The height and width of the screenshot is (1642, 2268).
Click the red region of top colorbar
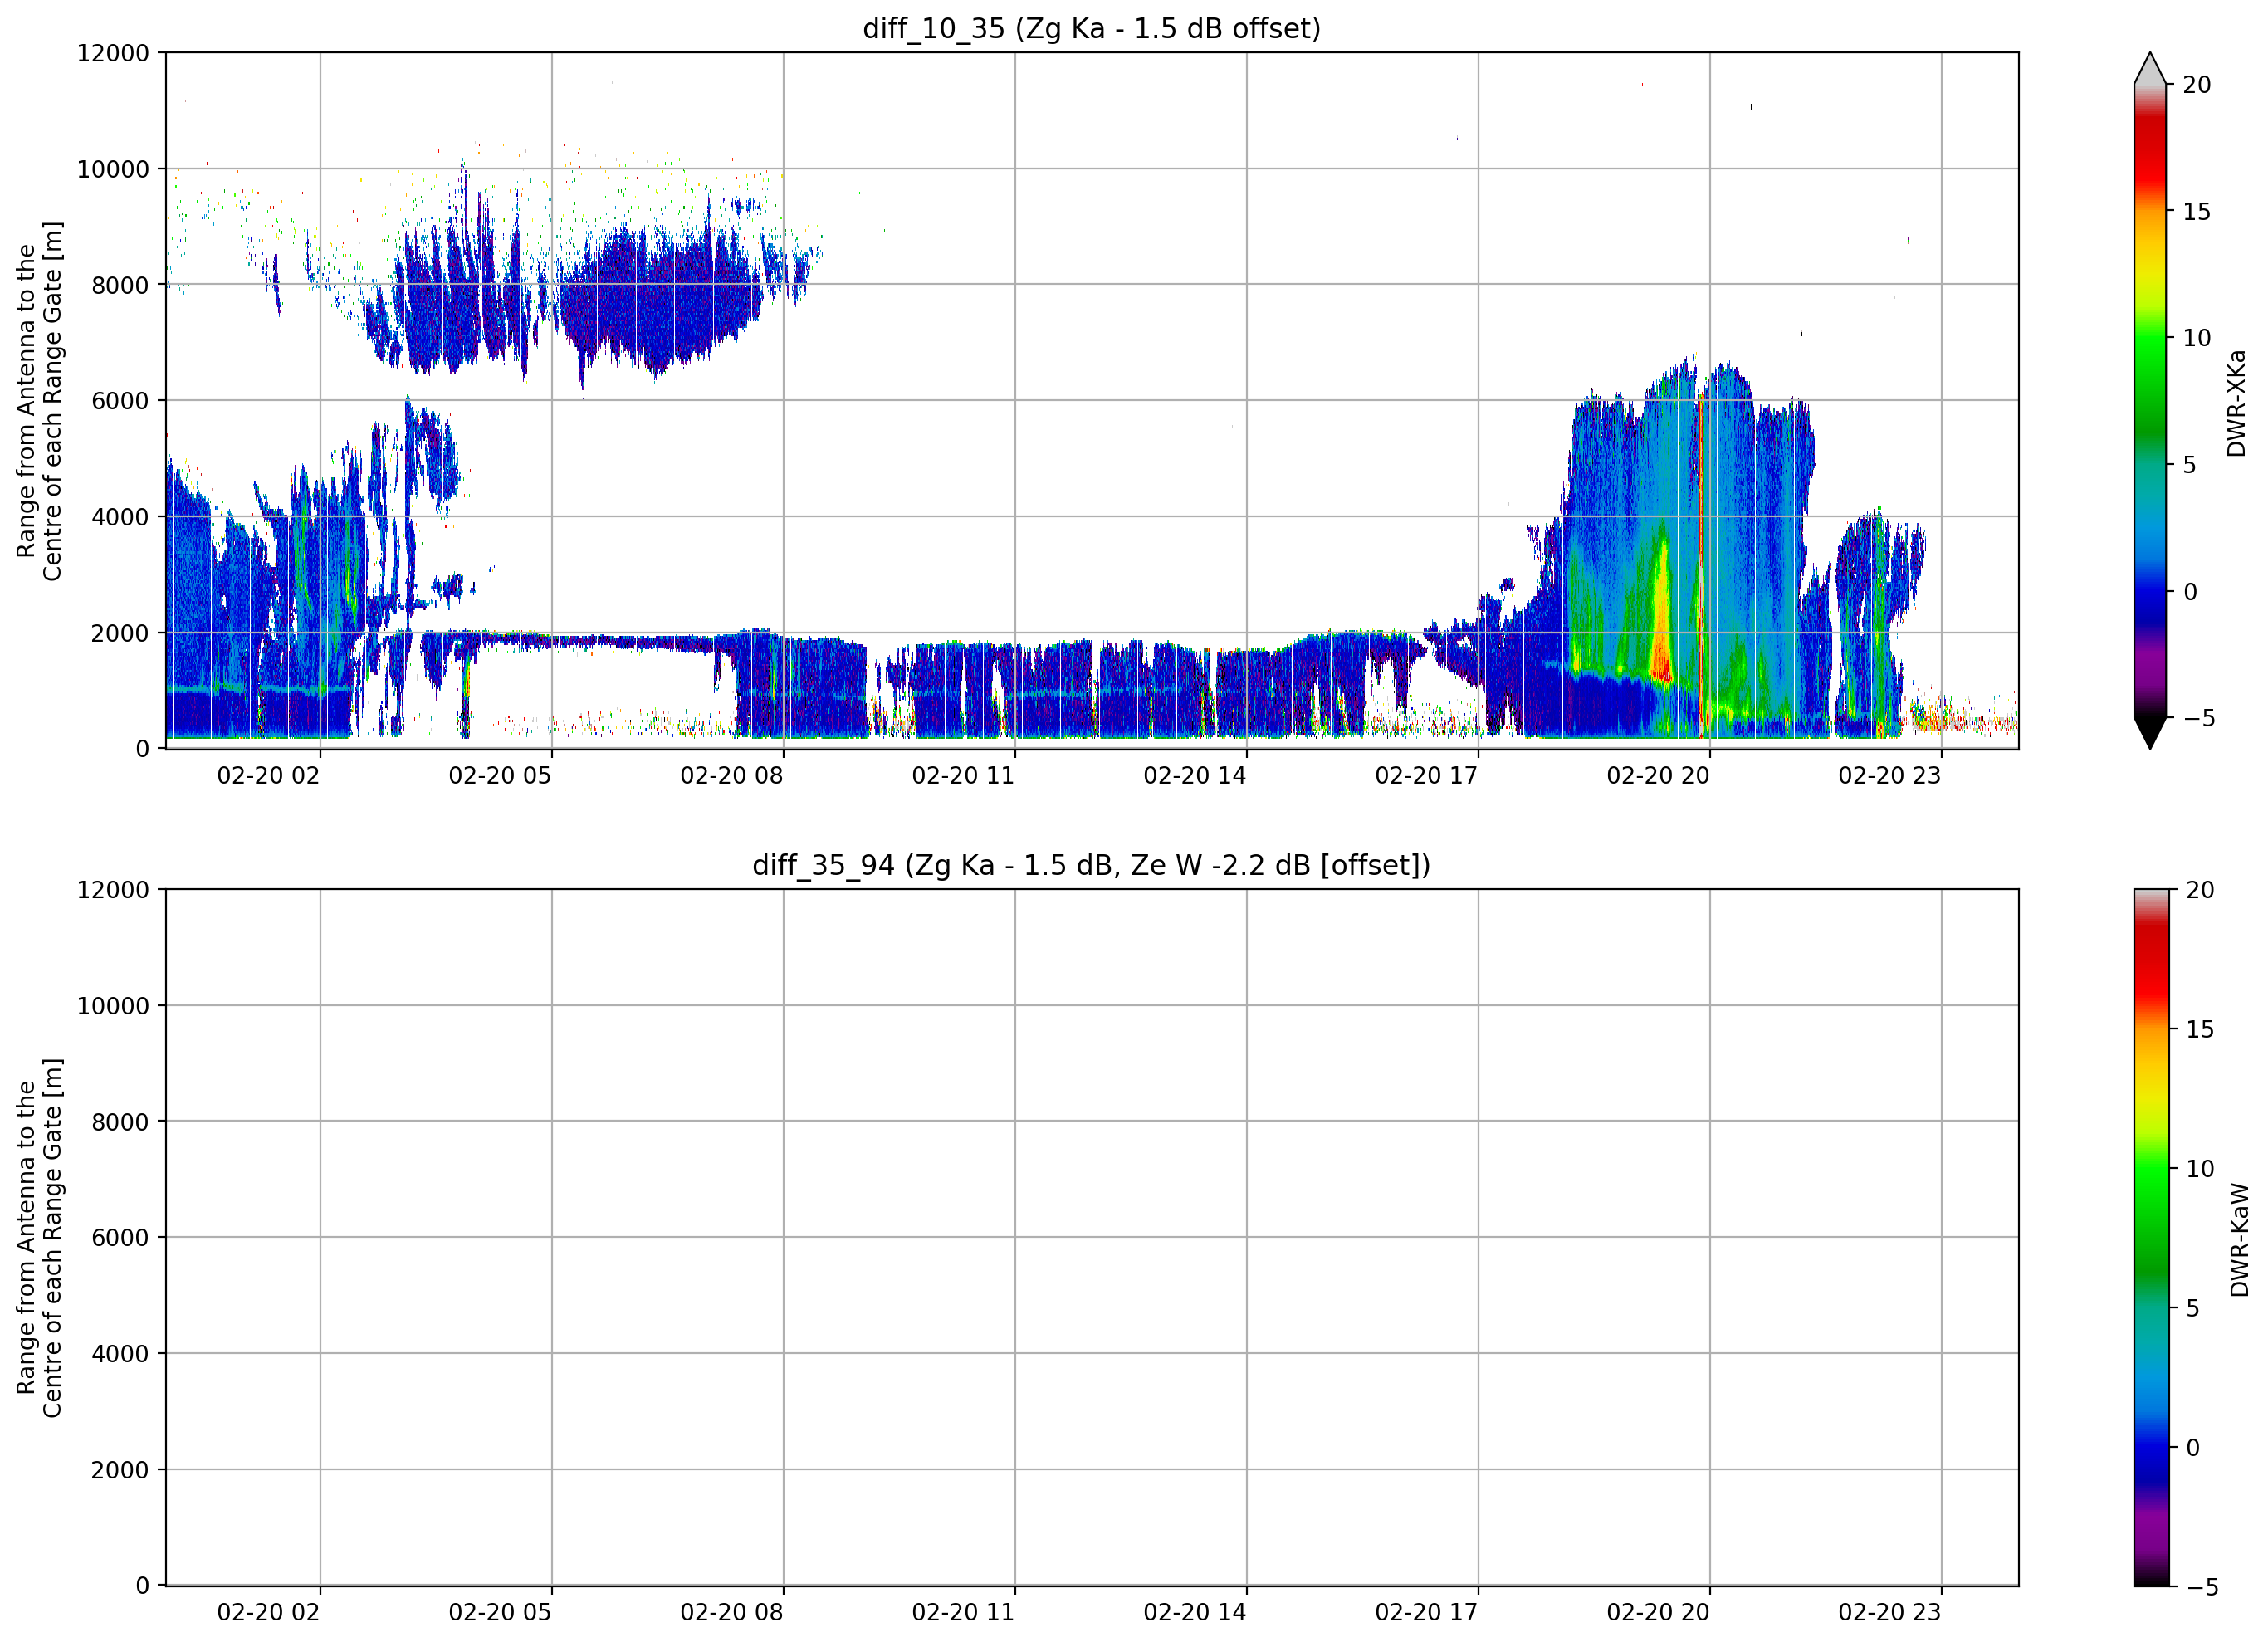[x=2149, y=160]
